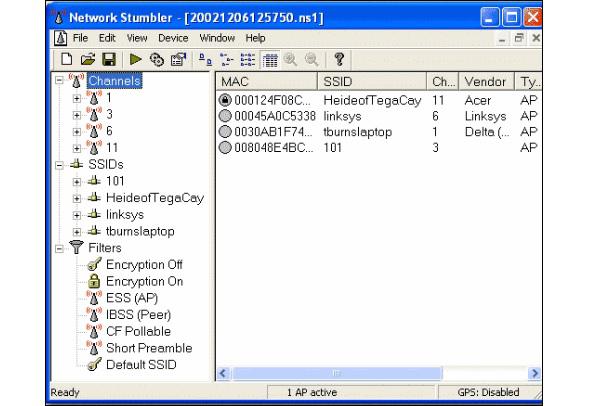The height and width of the screenshot is (406, 600).
Task: Select MAC address 00045A0C5338
Action: click(275, 116)
